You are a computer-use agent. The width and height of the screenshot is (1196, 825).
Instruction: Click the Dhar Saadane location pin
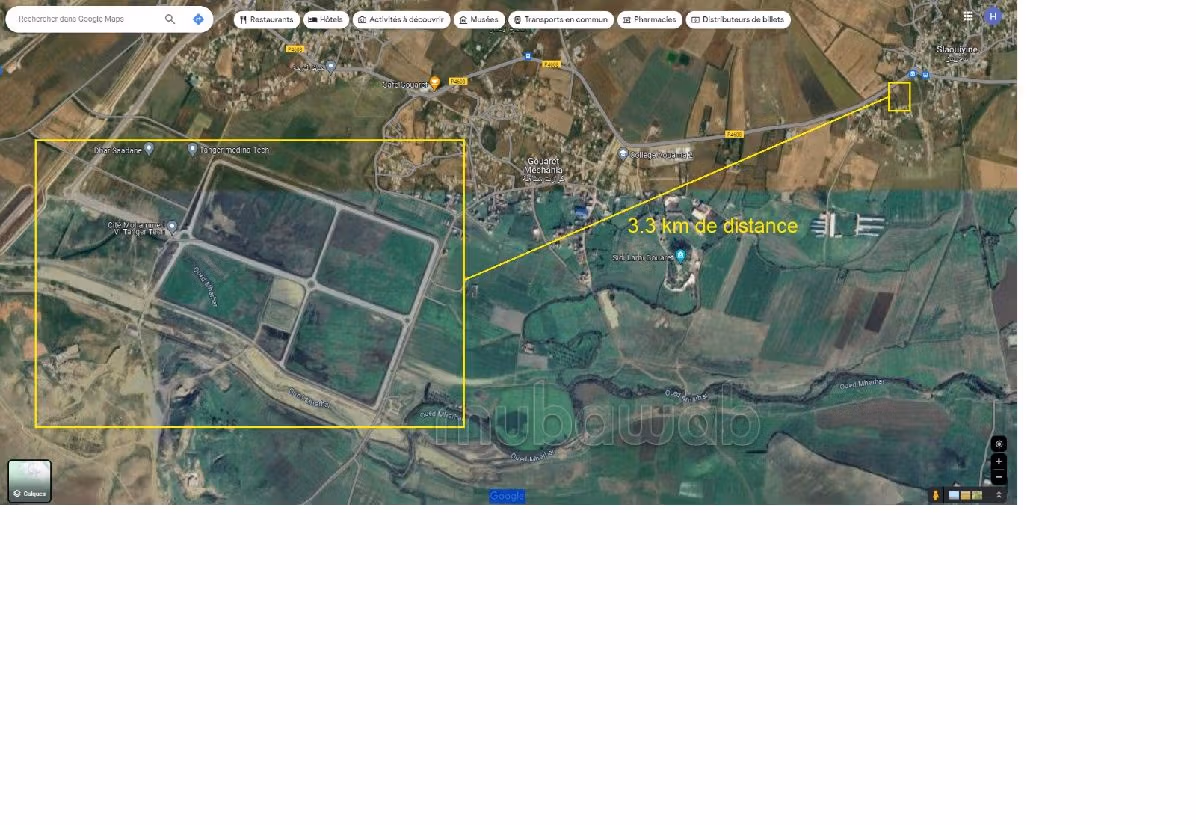pyautogui.click(x=149, y=149)
